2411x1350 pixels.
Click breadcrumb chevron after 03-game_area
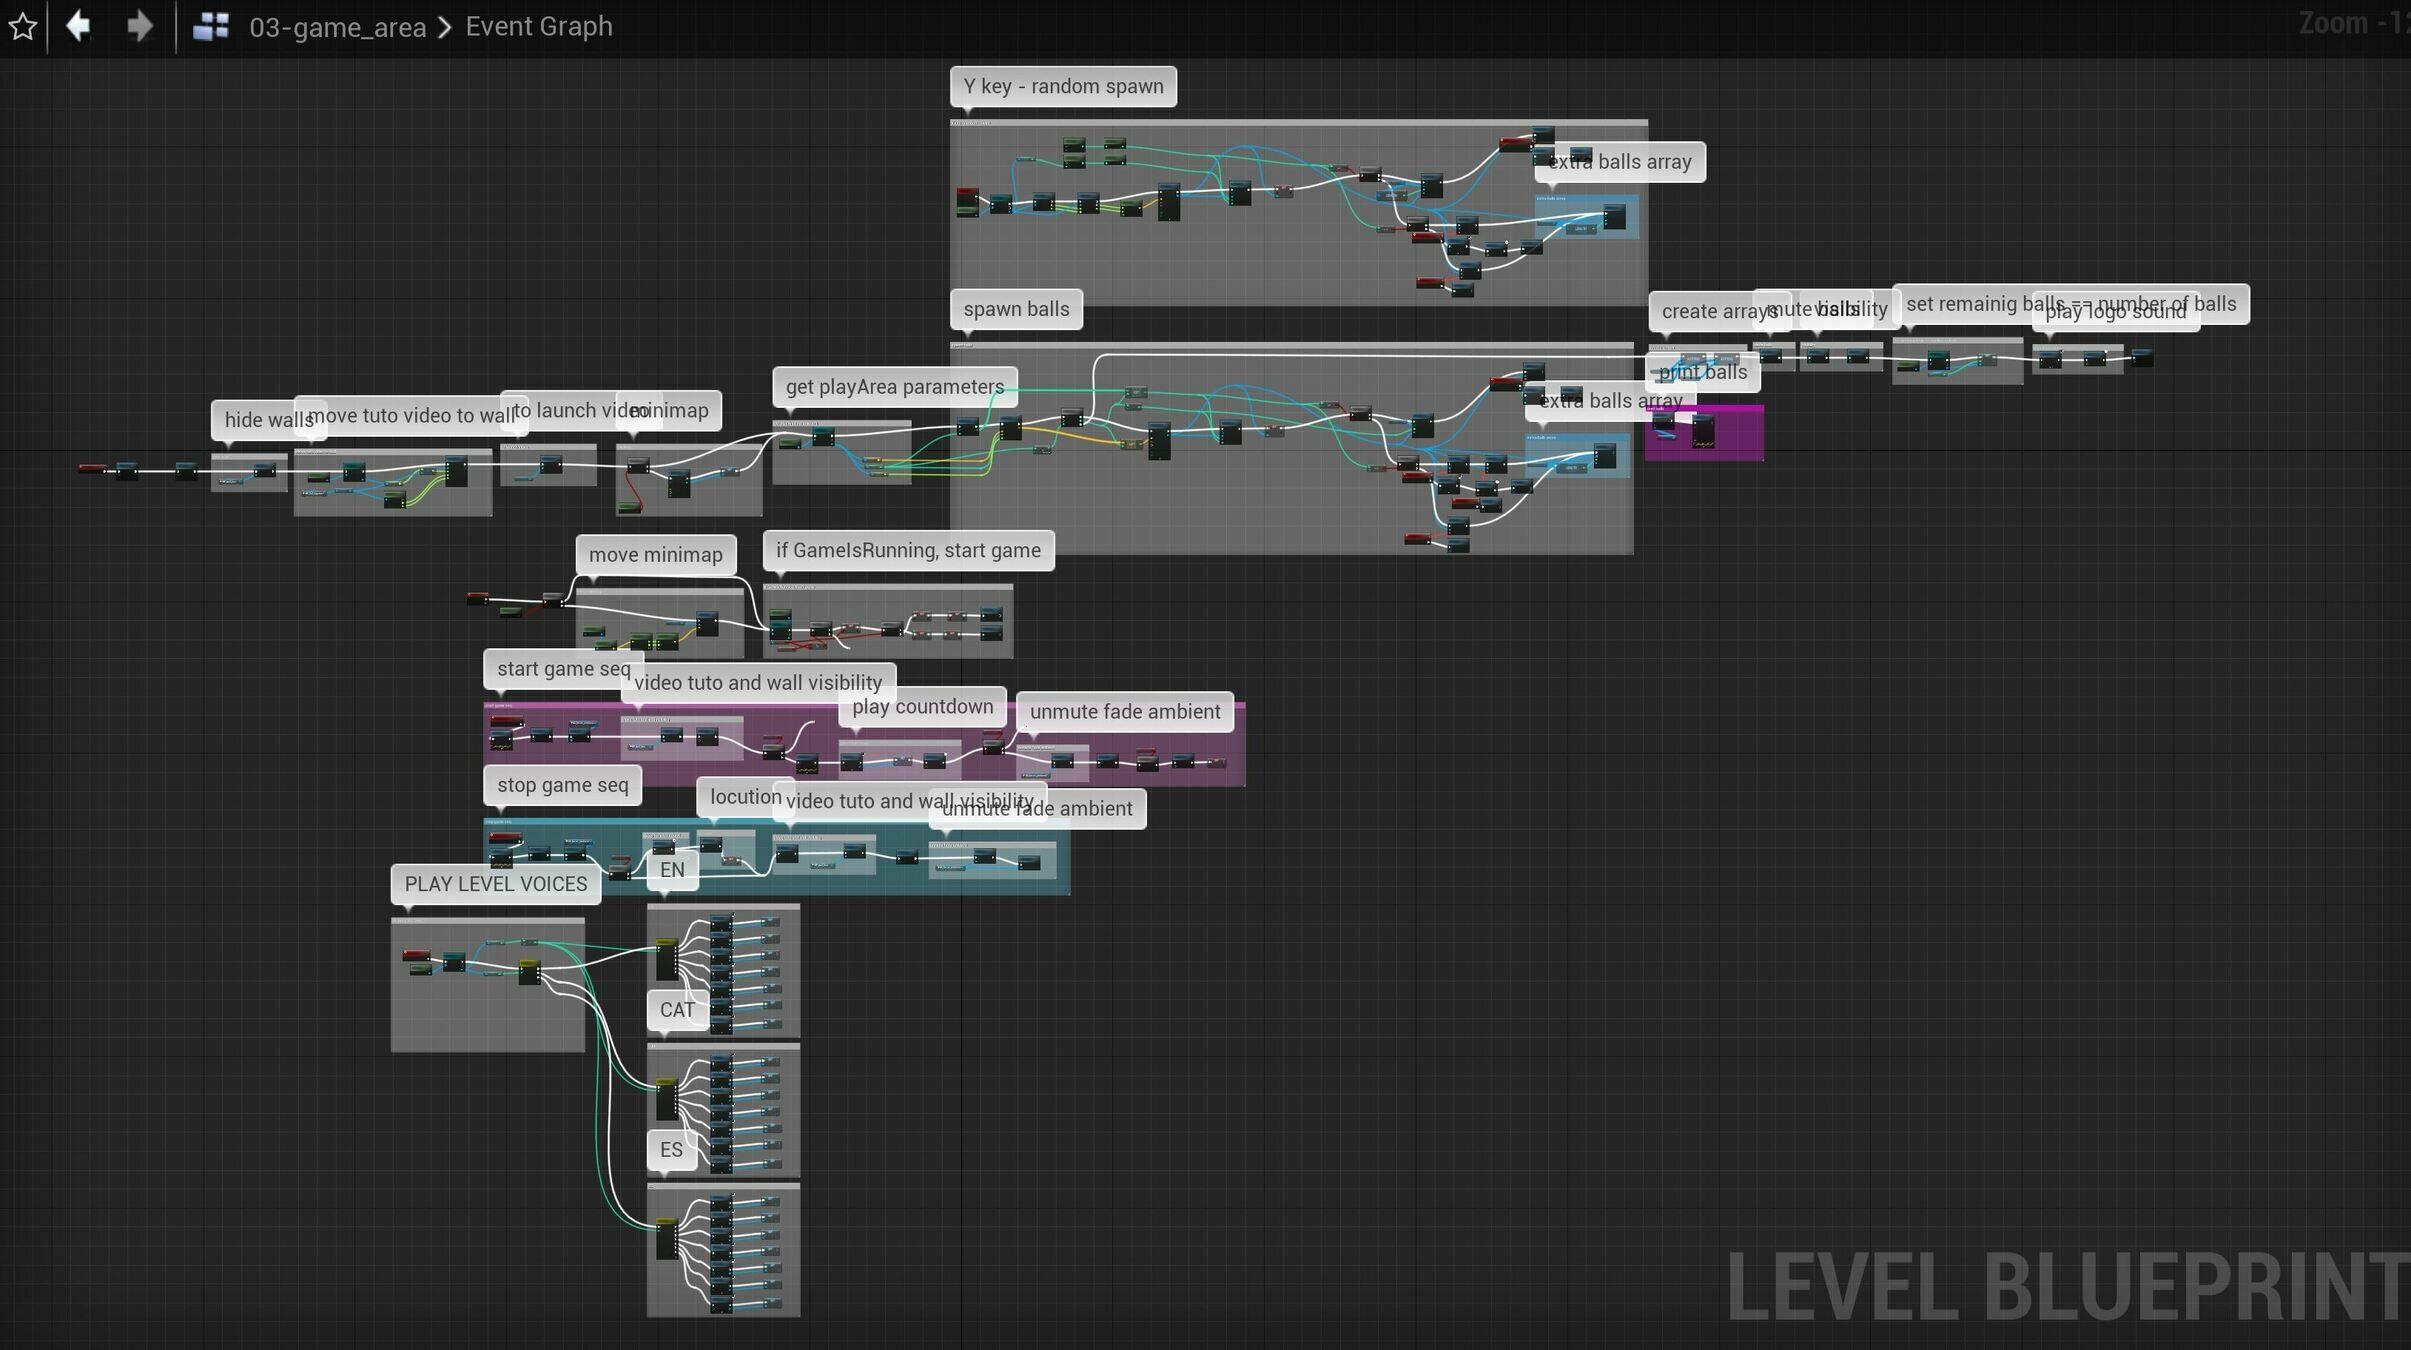point(445,27)
